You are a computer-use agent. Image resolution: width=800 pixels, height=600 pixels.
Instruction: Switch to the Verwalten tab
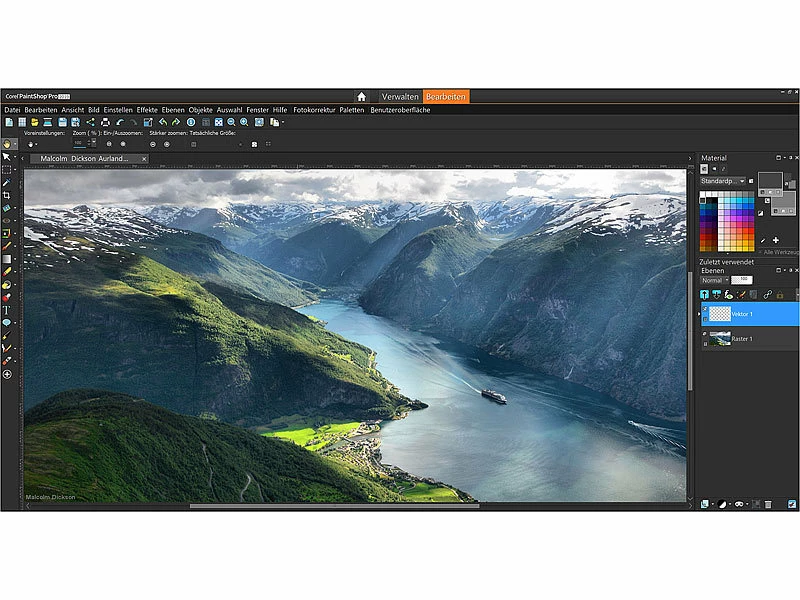(x=400, y=97)
